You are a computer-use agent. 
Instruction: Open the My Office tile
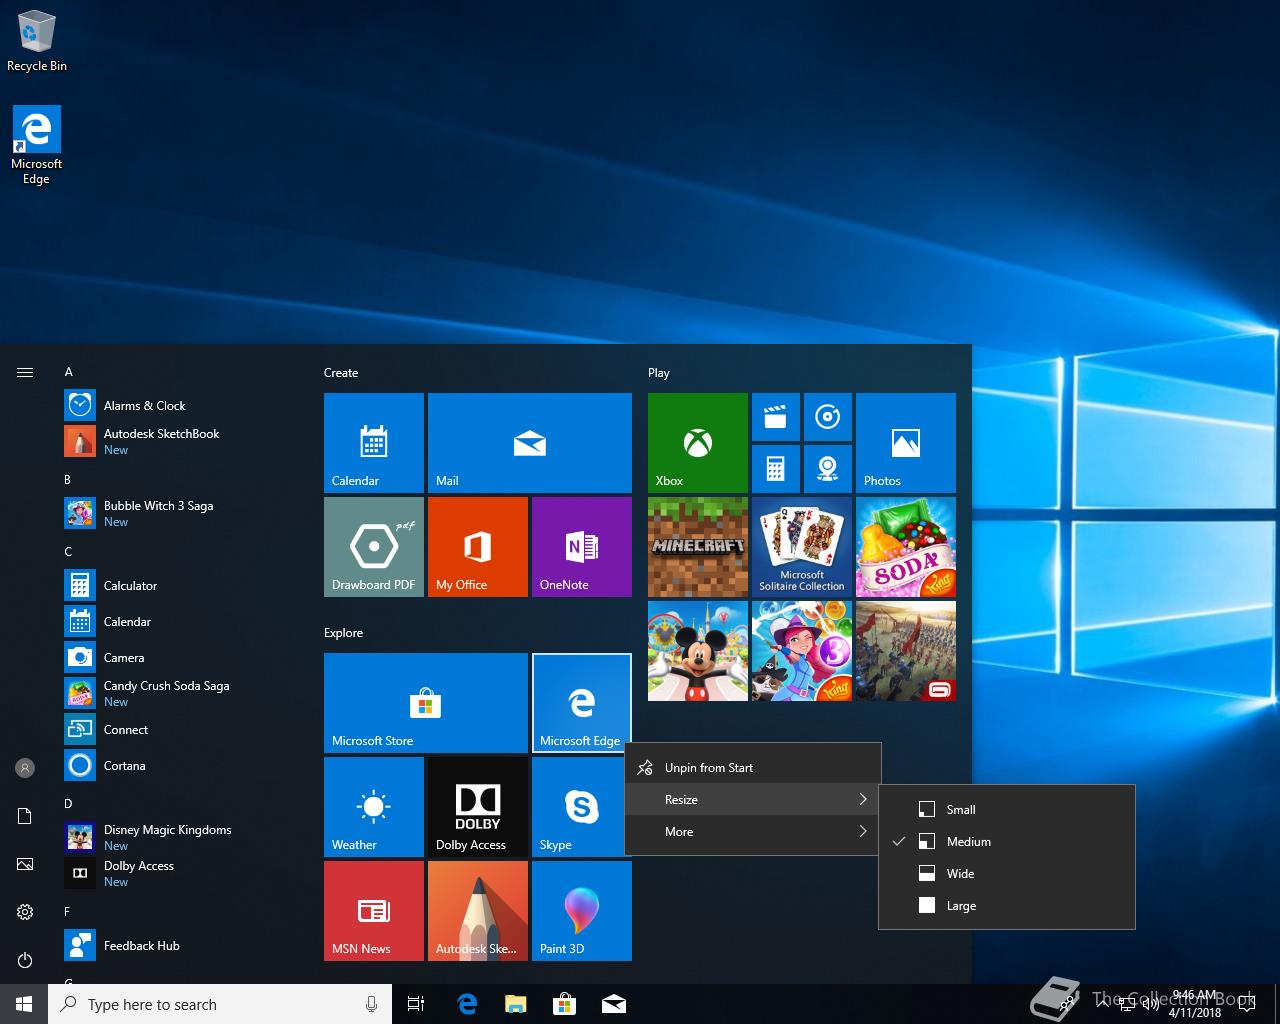[x=478, y=547]
